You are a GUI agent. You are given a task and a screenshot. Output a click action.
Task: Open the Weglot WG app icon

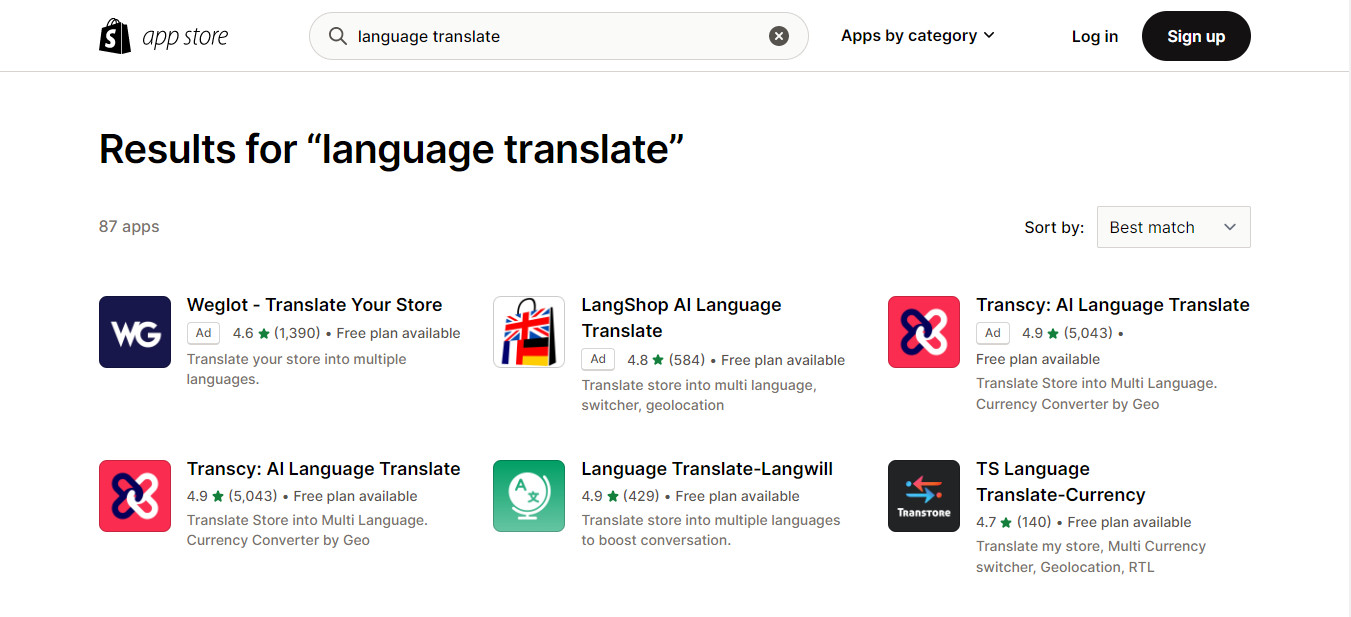point(135,332)
